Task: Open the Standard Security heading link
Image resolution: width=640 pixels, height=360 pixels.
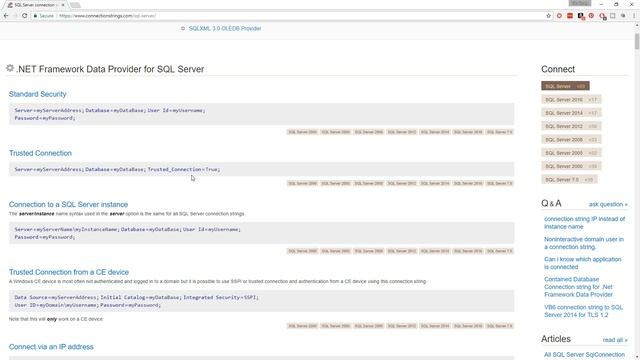Action: [38, 94]
